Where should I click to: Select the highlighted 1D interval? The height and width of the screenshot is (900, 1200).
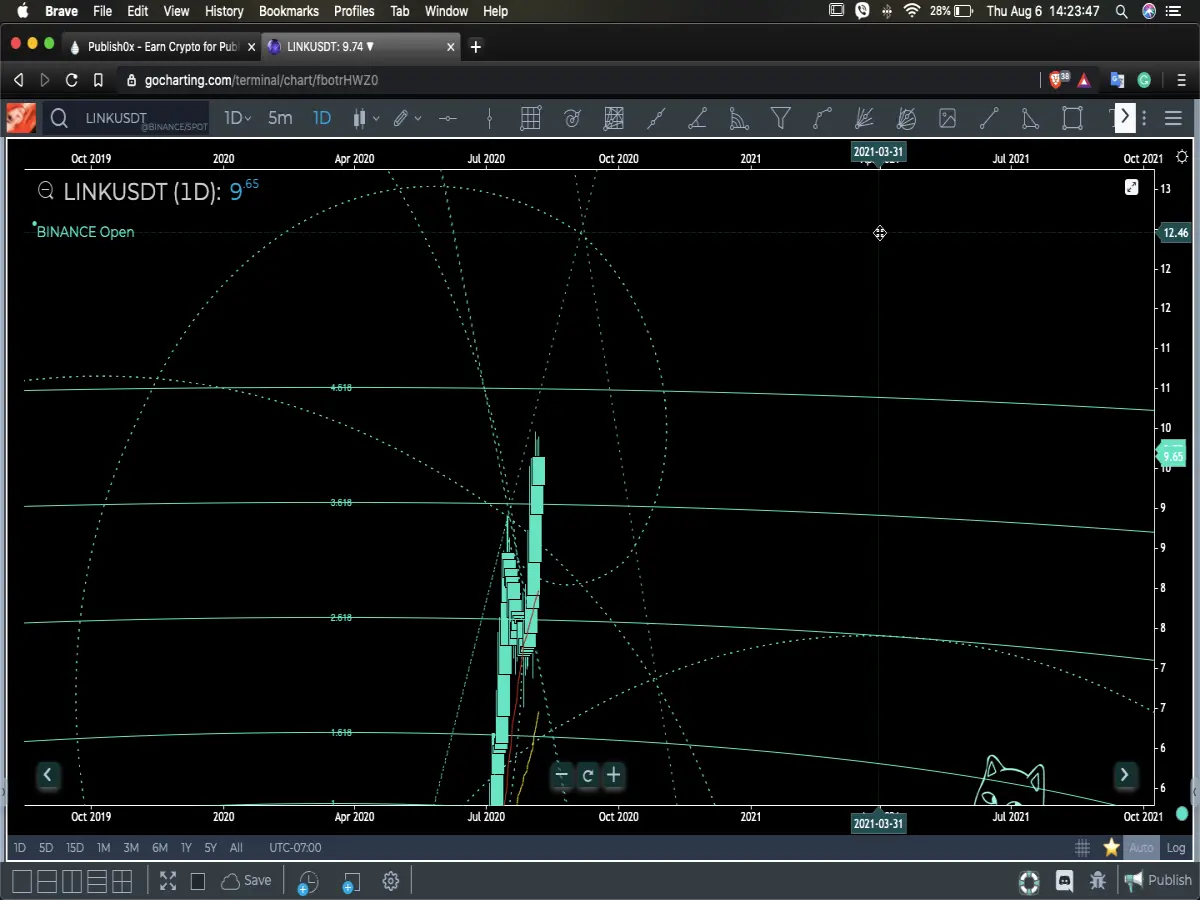[x=322, y=118]
